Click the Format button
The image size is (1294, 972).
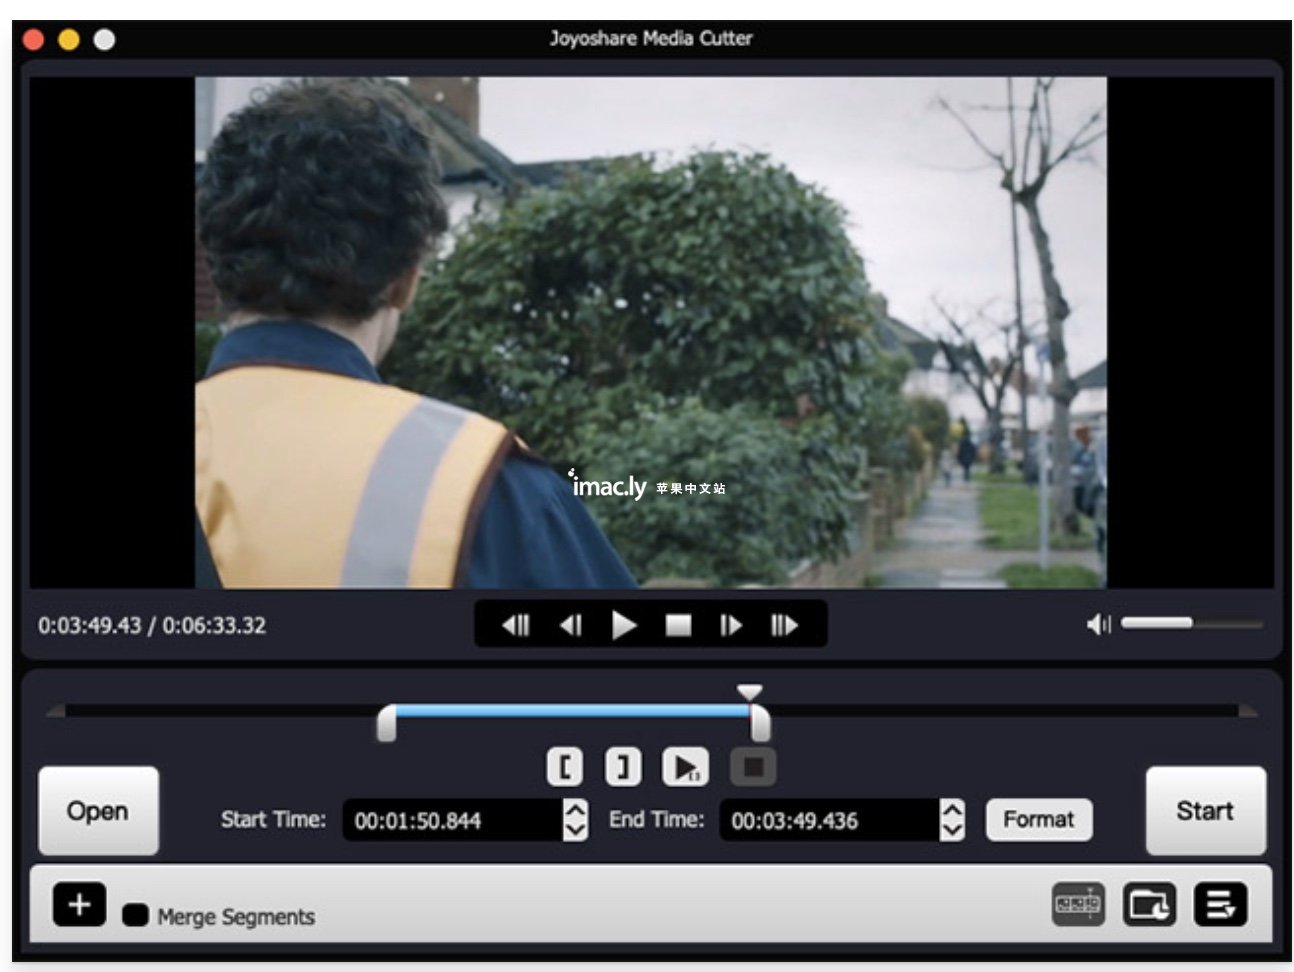click(x=1038, y=820)
